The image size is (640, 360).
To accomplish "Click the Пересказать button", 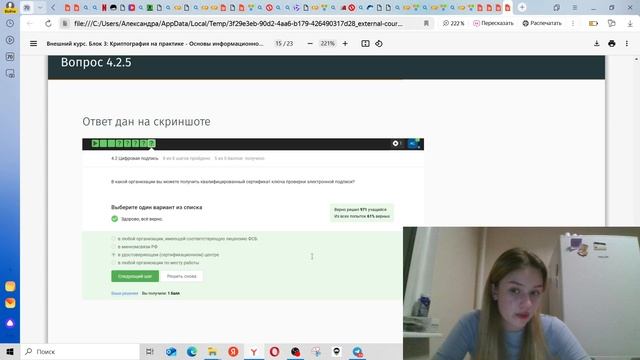I will click(493, 24).
